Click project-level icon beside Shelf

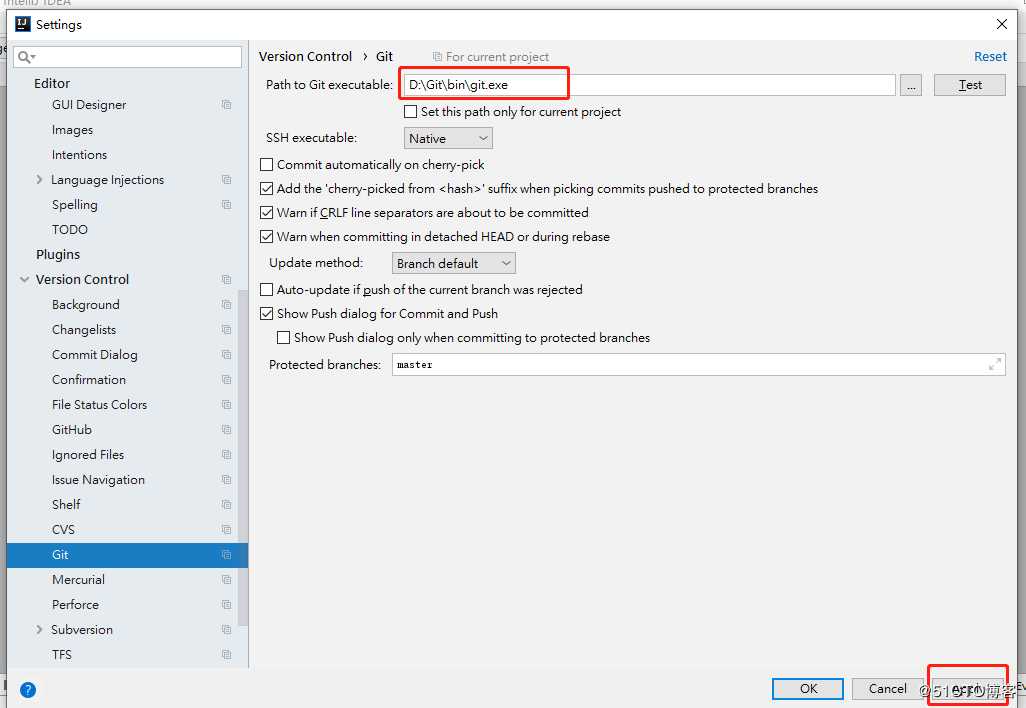(226, 504)
